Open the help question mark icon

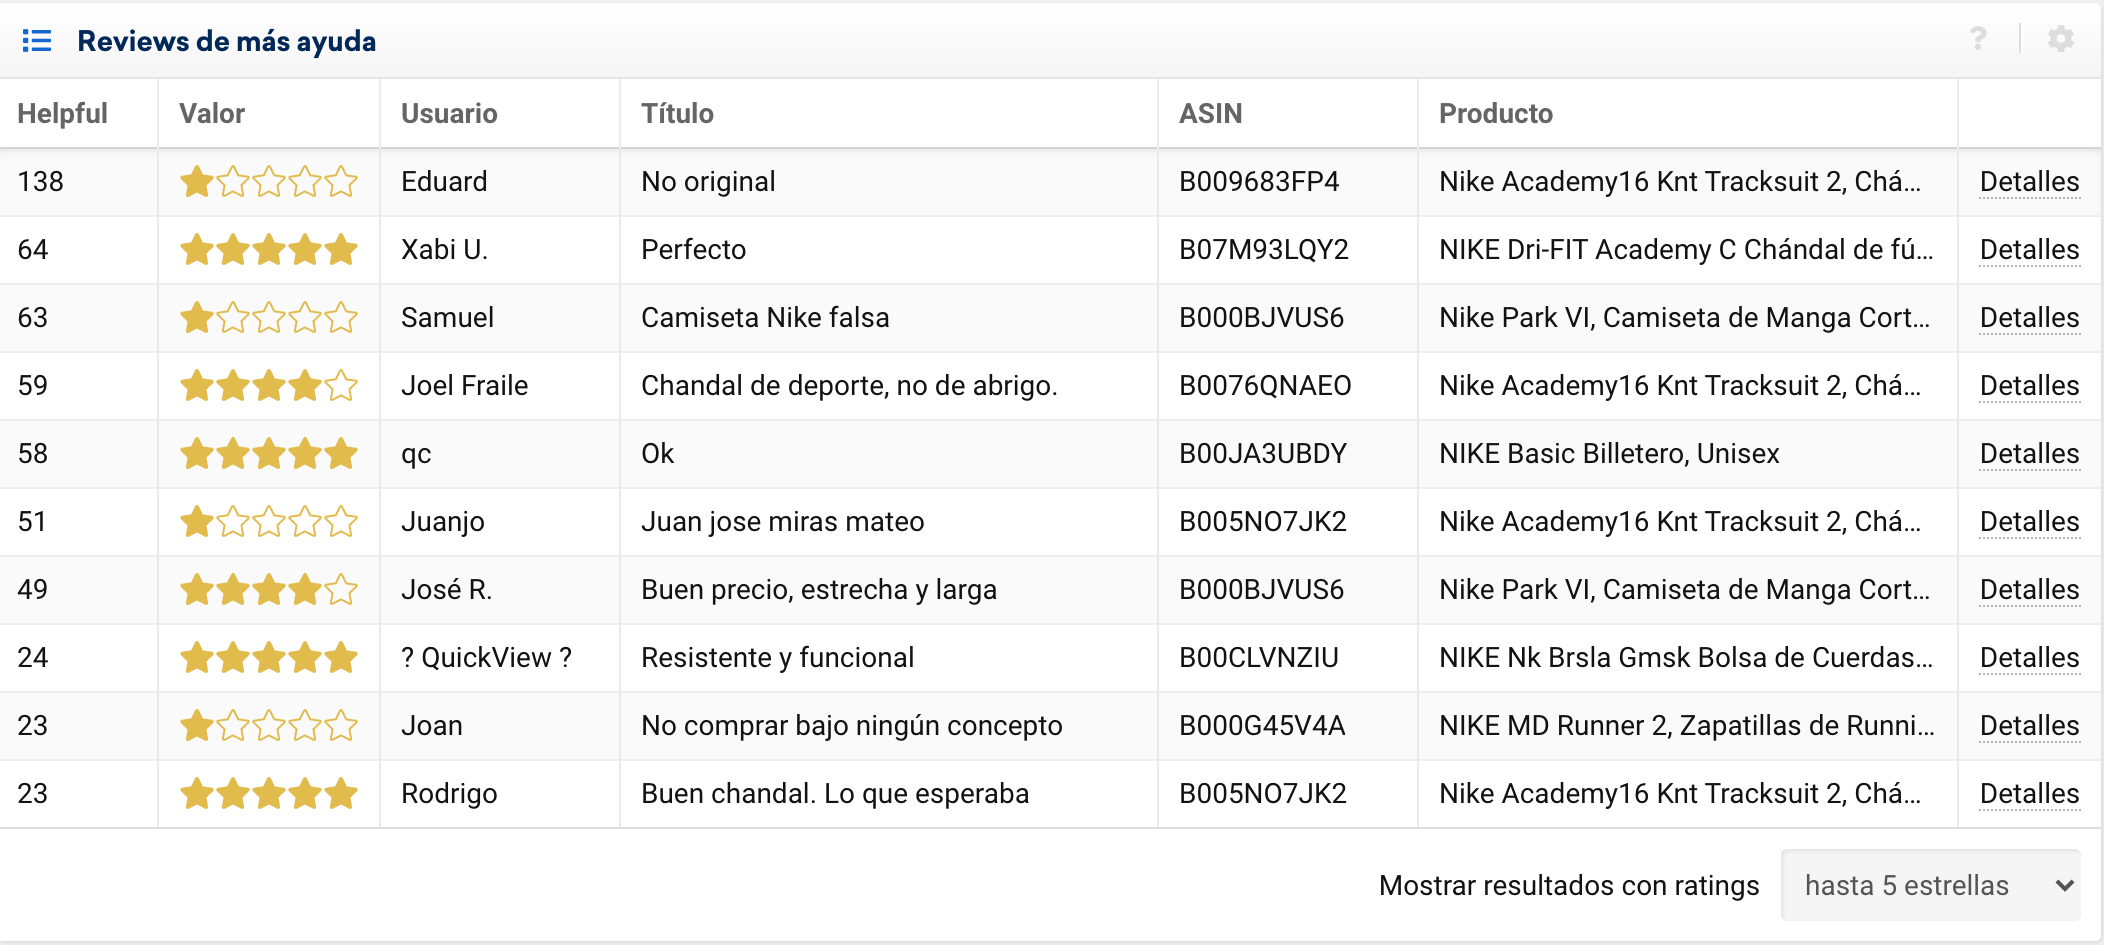(x=1977, y=39)
